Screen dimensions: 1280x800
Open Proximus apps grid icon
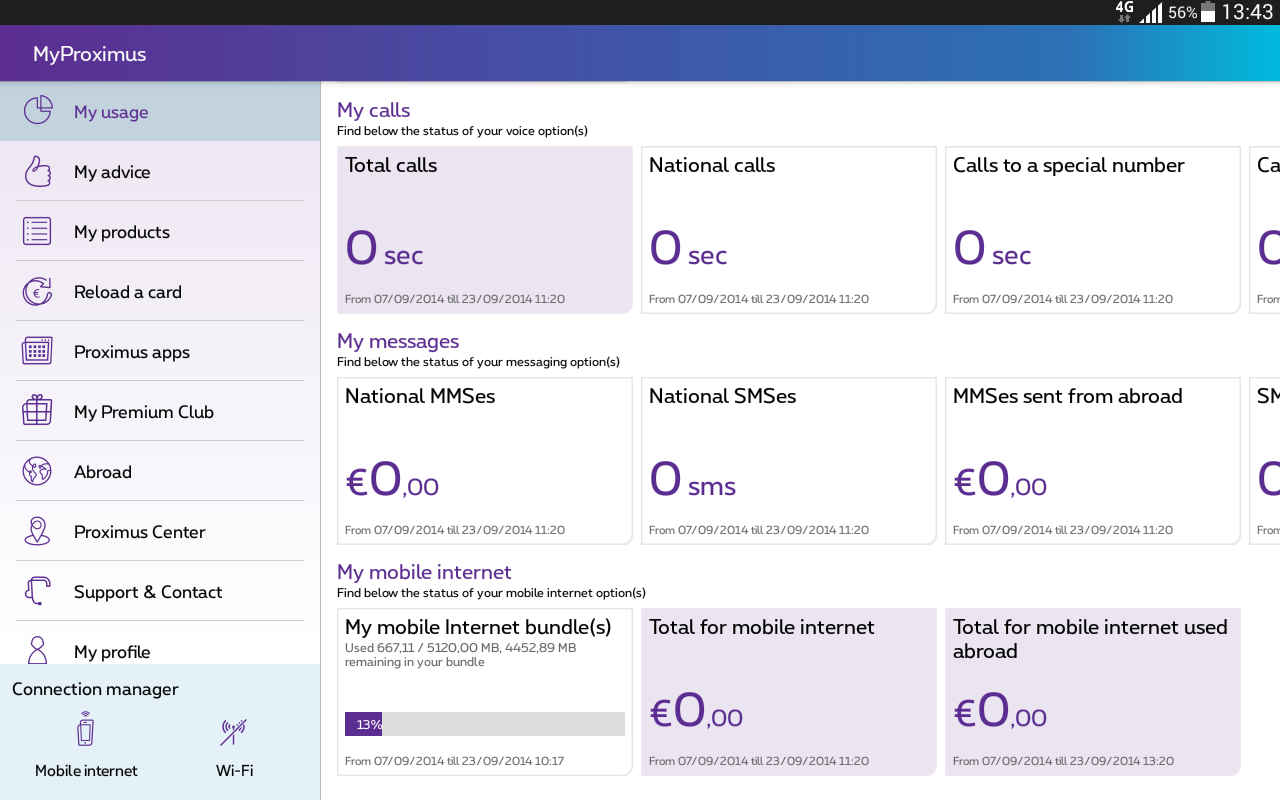[x=37, y=351]
